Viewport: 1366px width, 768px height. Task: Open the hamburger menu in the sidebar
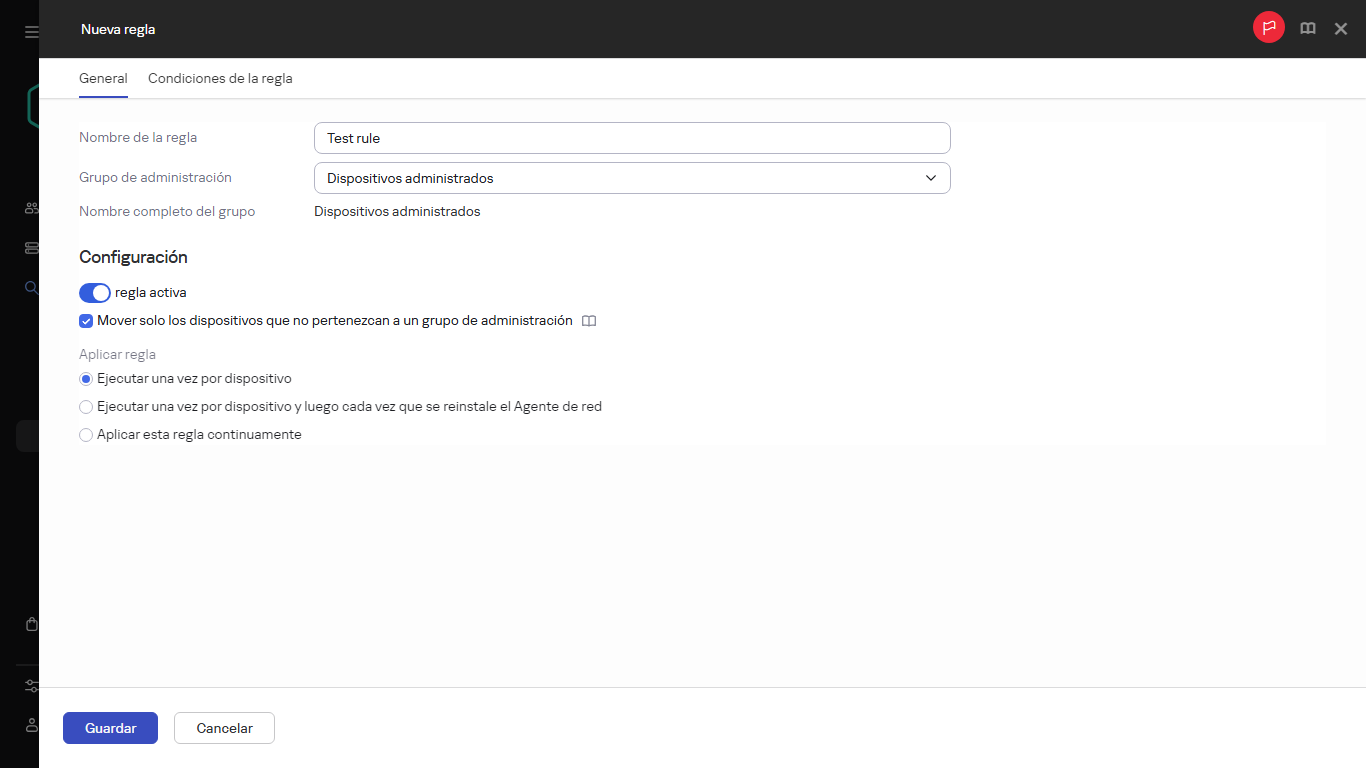[31, 32]
